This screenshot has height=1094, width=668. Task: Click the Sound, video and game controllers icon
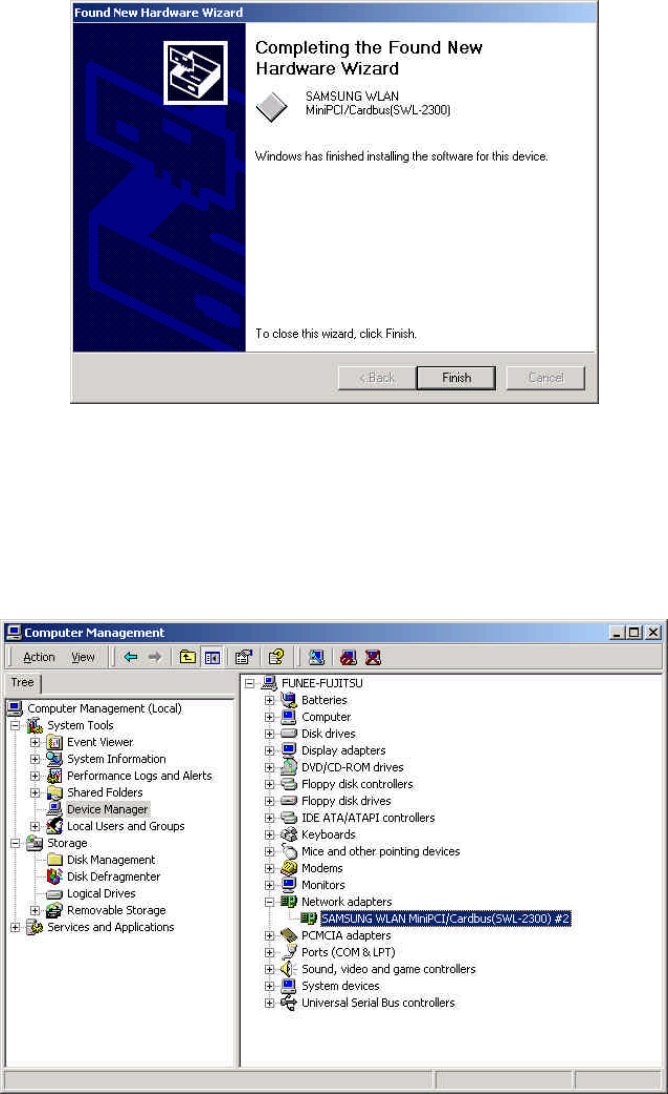point(289,969)
